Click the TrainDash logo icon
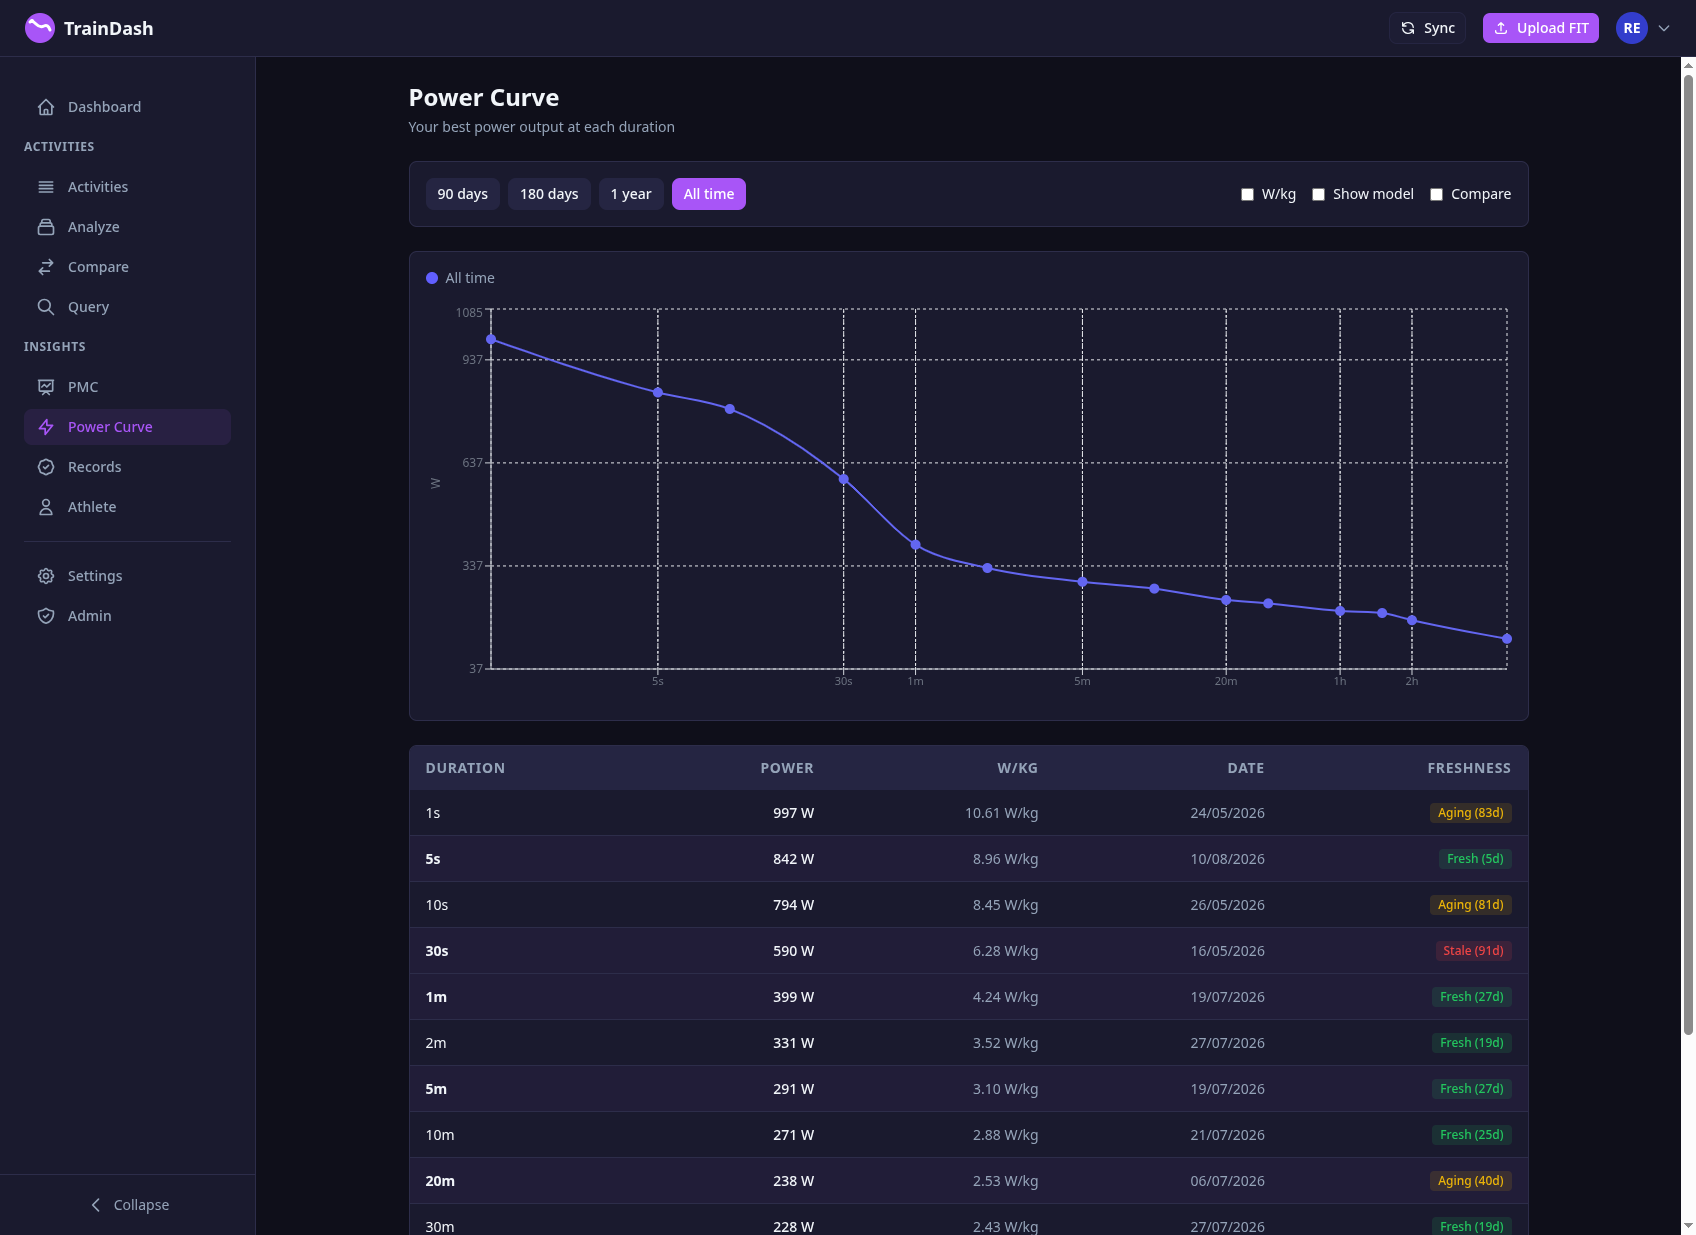 (x=40, y=28)
